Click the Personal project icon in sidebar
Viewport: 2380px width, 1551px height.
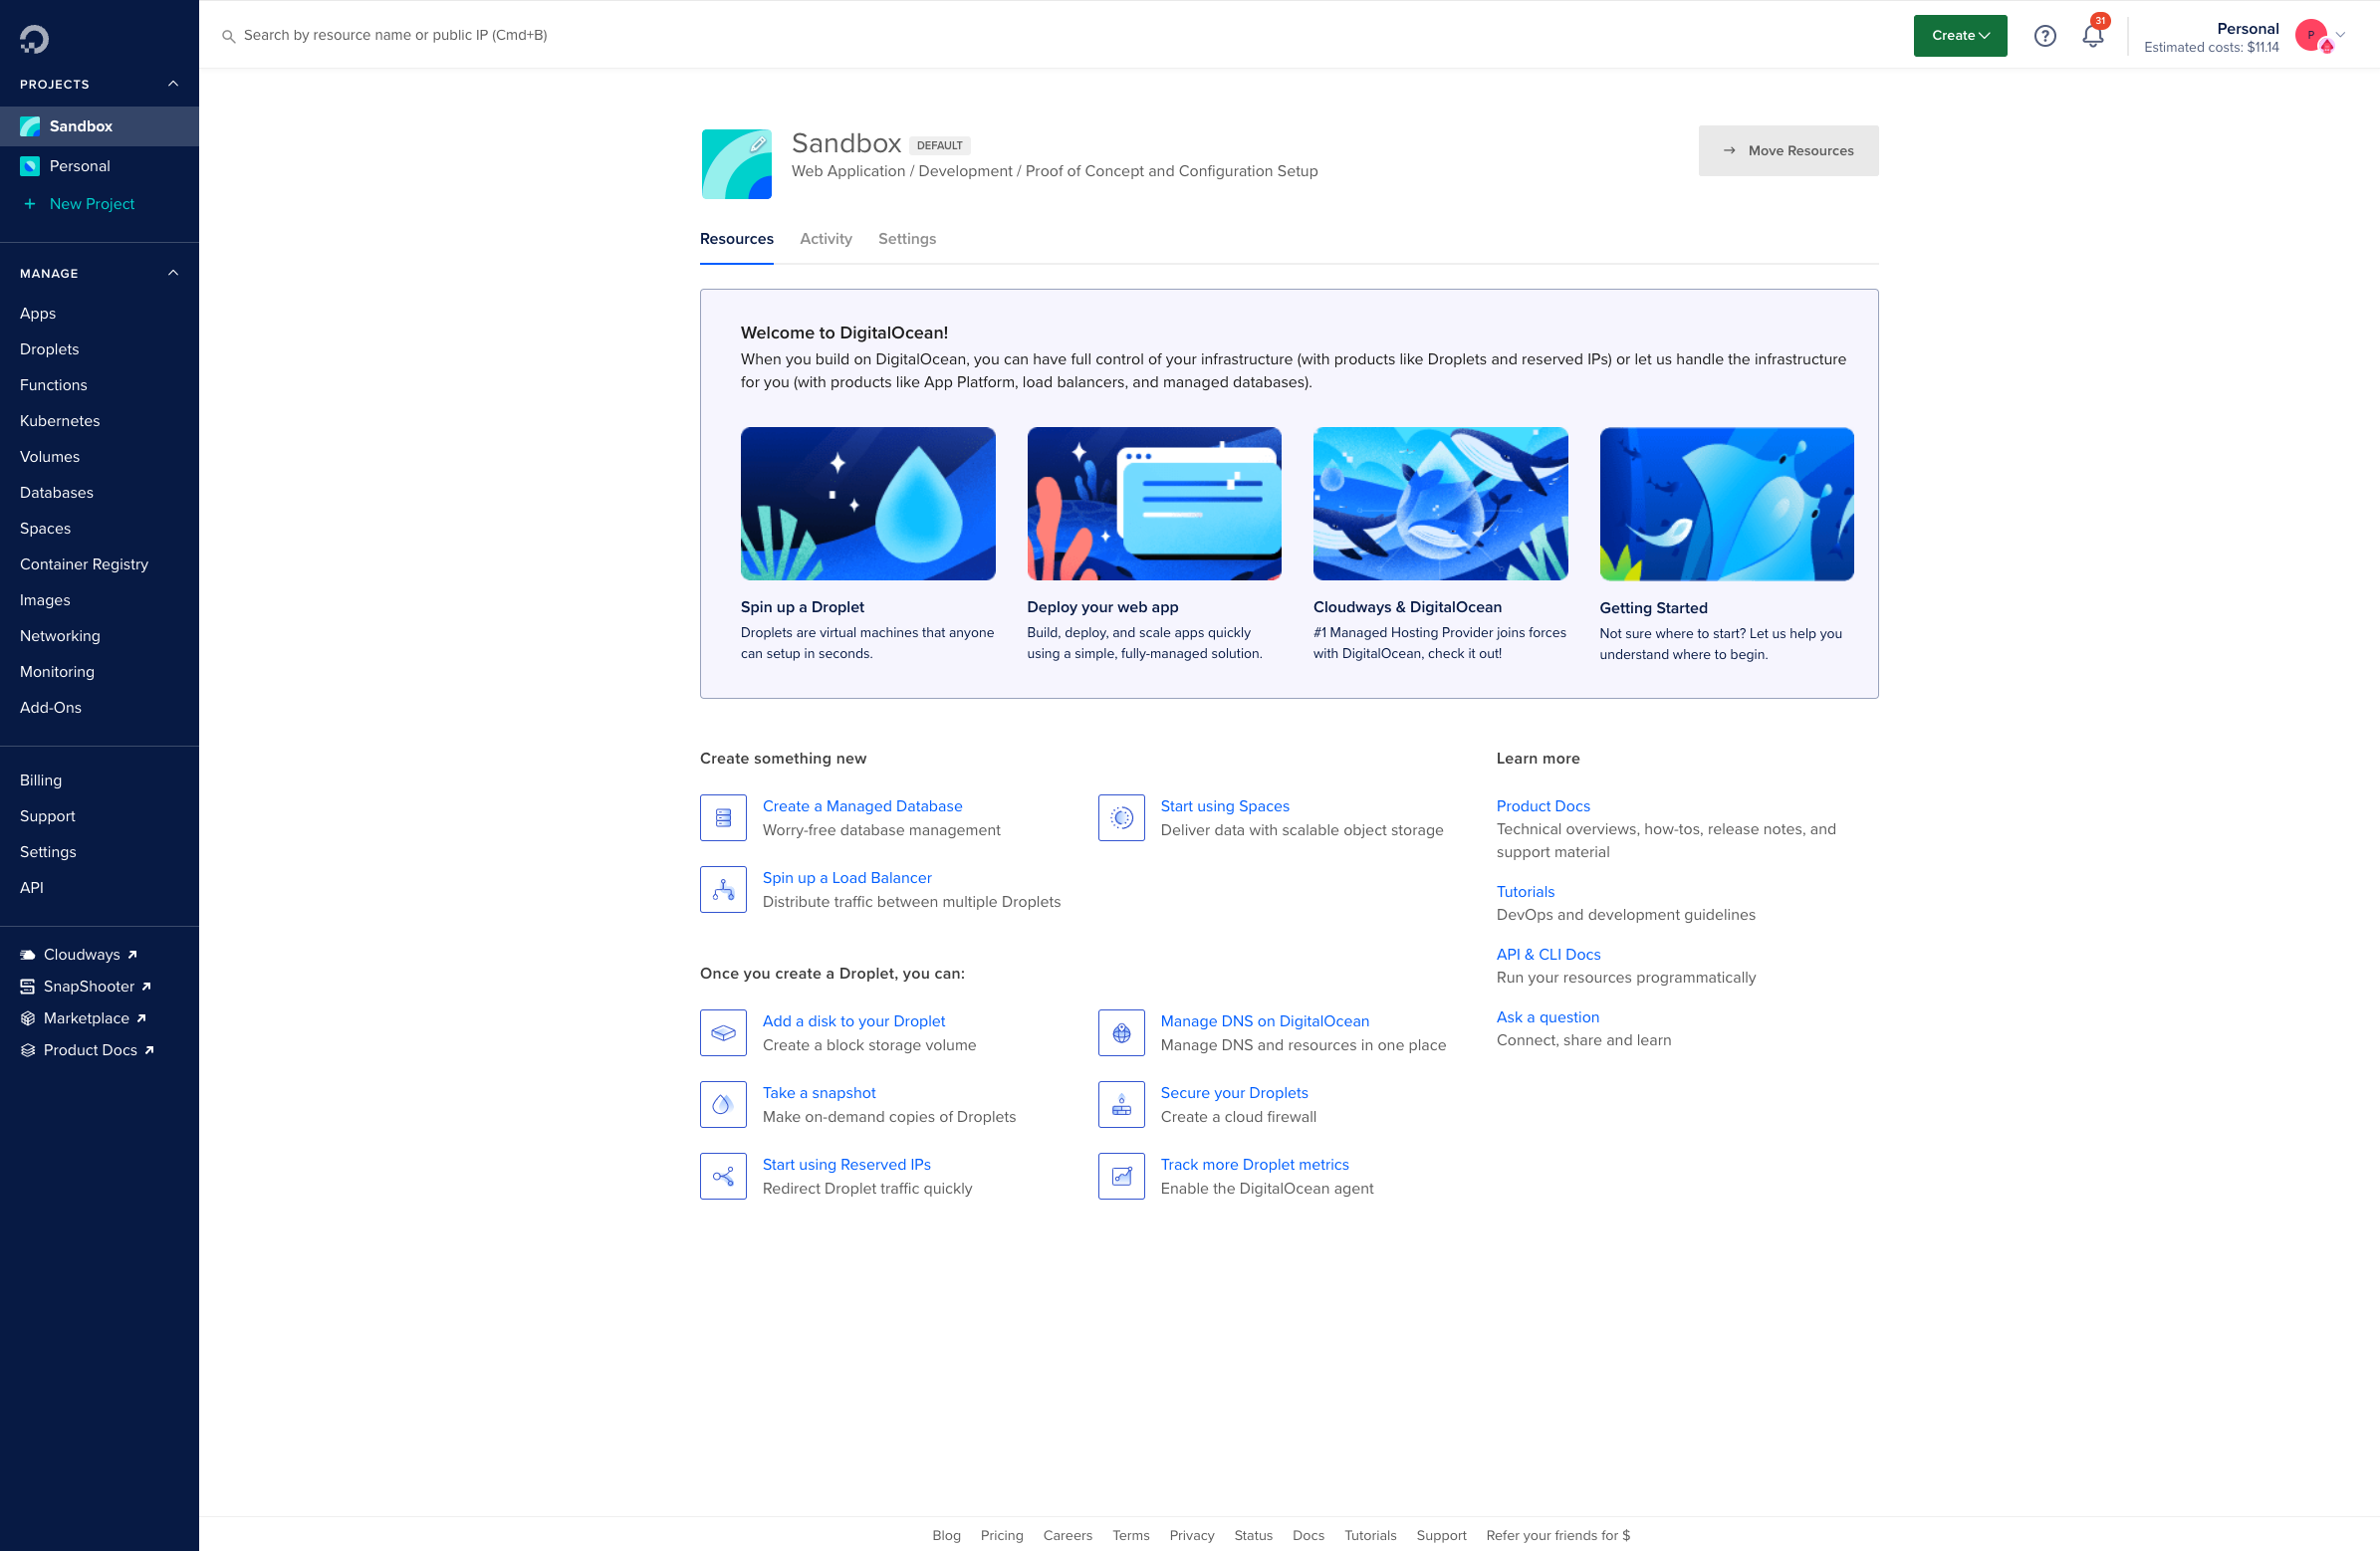[x=30, y=166]
